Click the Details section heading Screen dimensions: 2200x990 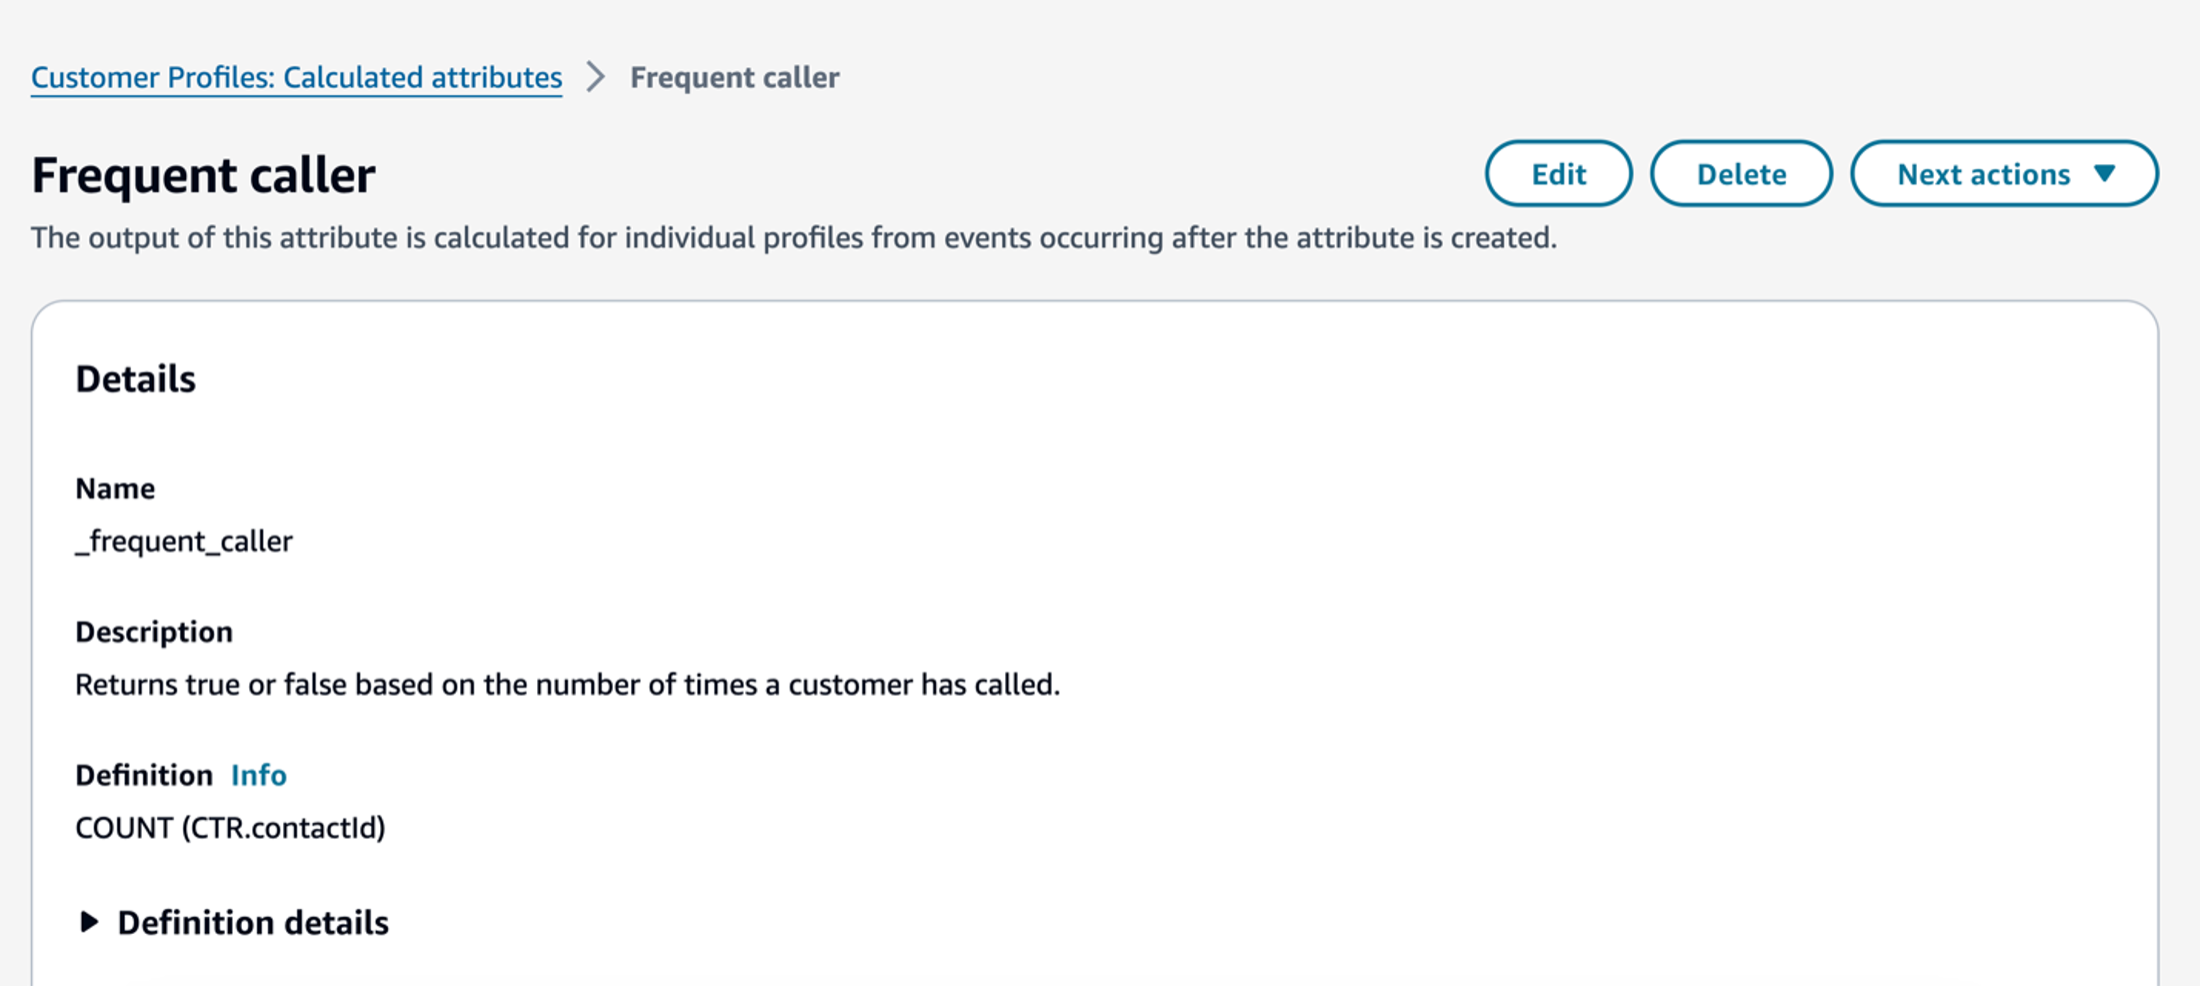[135, 378]
